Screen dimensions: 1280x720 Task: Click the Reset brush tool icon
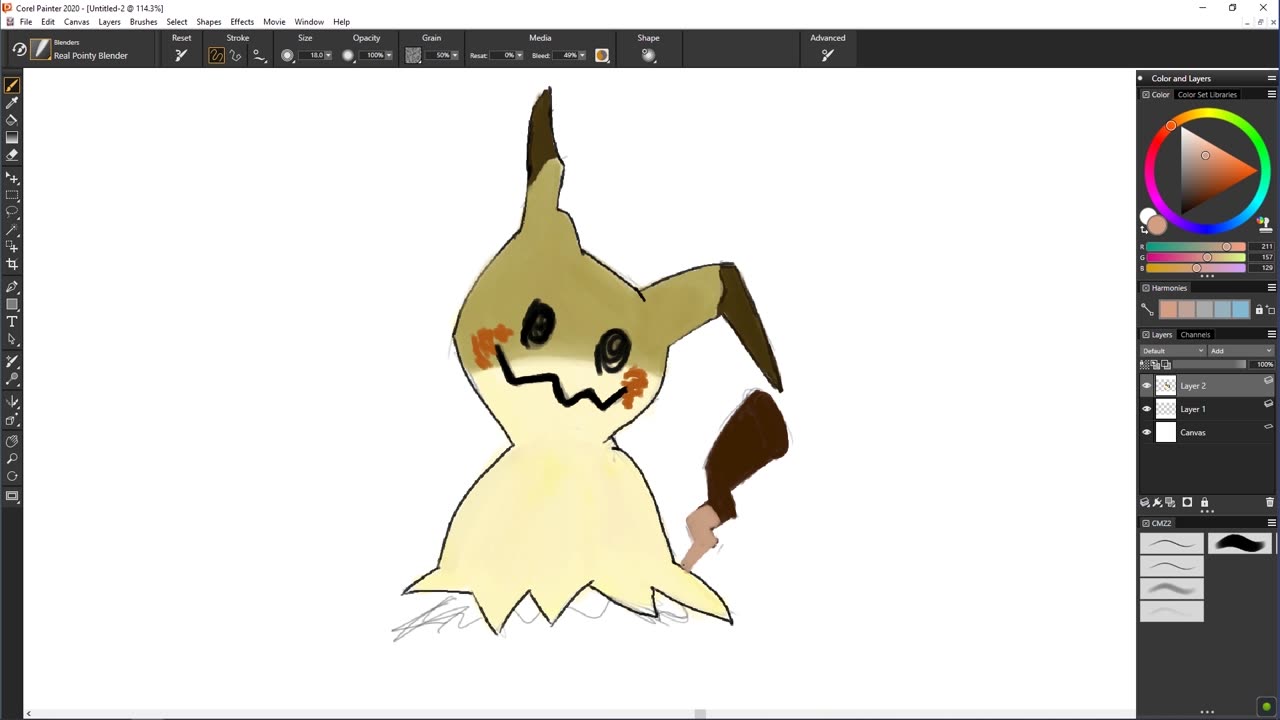(181, 55)
